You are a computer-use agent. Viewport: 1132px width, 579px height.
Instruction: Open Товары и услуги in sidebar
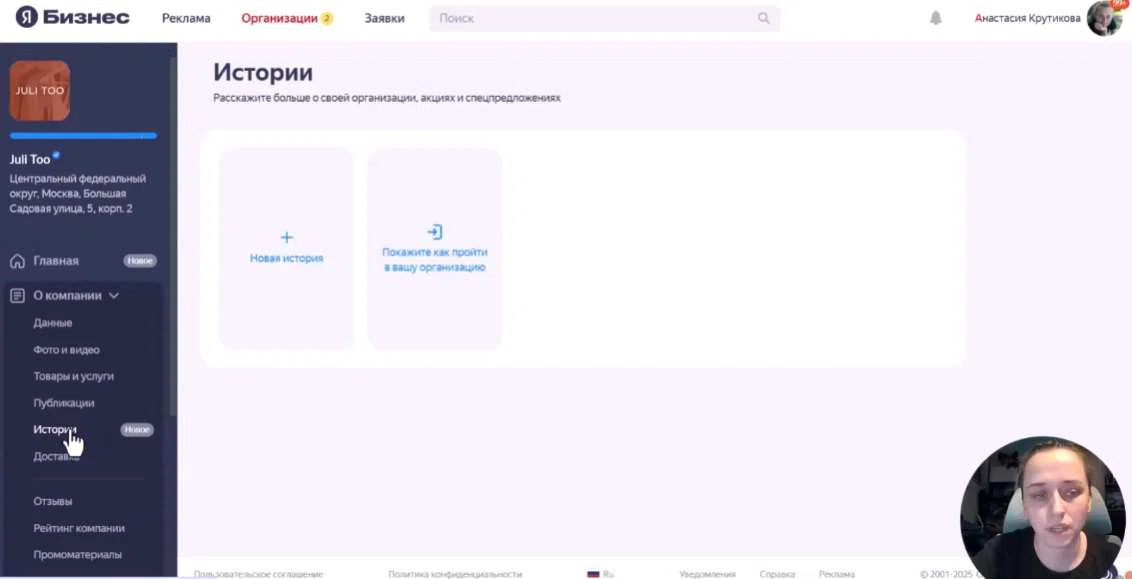(73, 376)
